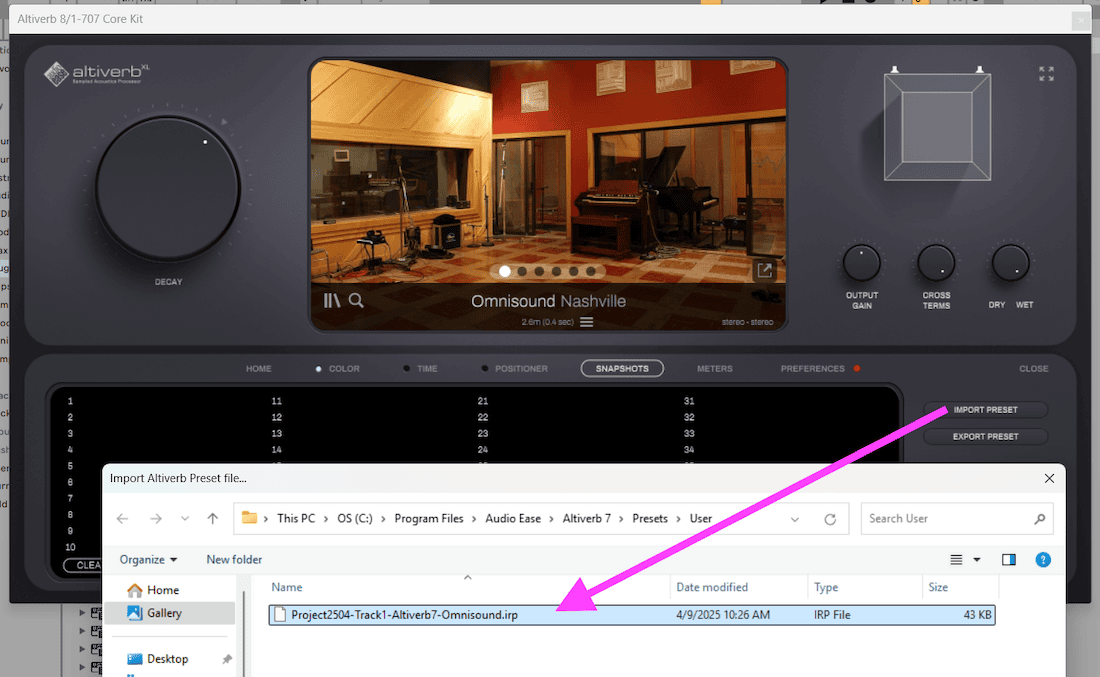Toggle the TIME section indicator dot

tap(406, 368)
